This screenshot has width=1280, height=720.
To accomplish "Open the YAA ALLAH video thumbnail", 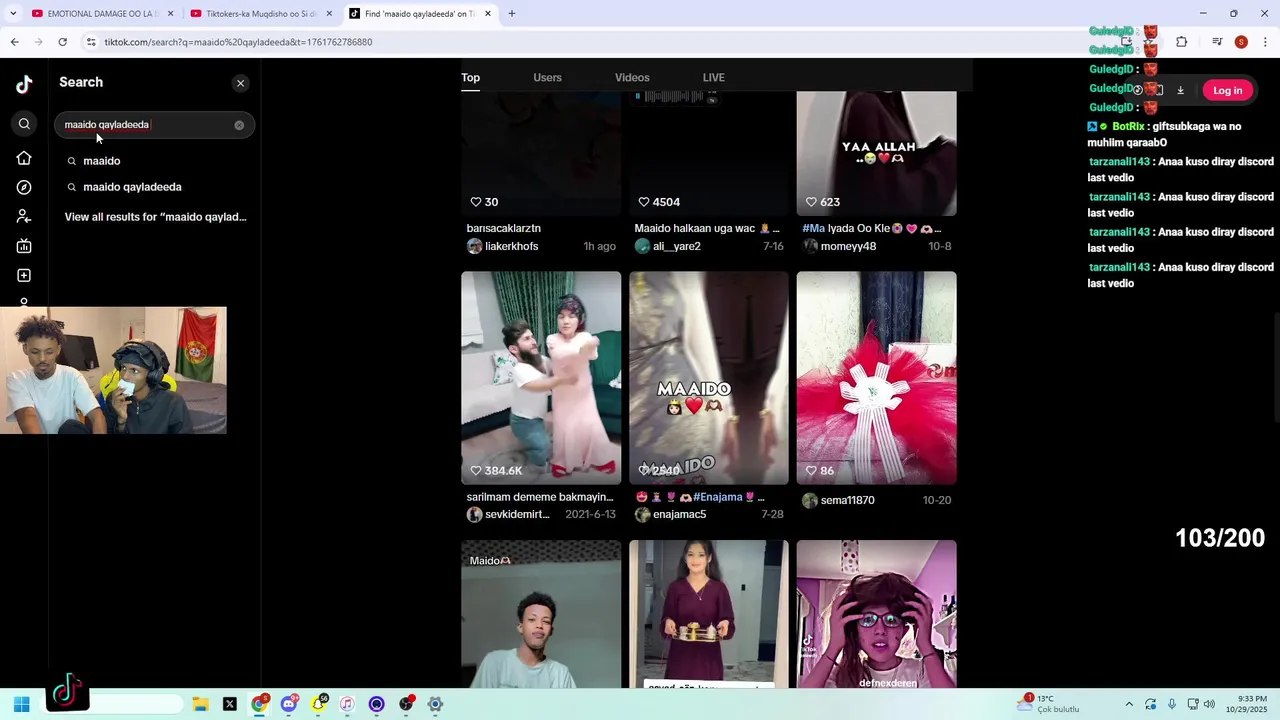I will coord(877,153).
